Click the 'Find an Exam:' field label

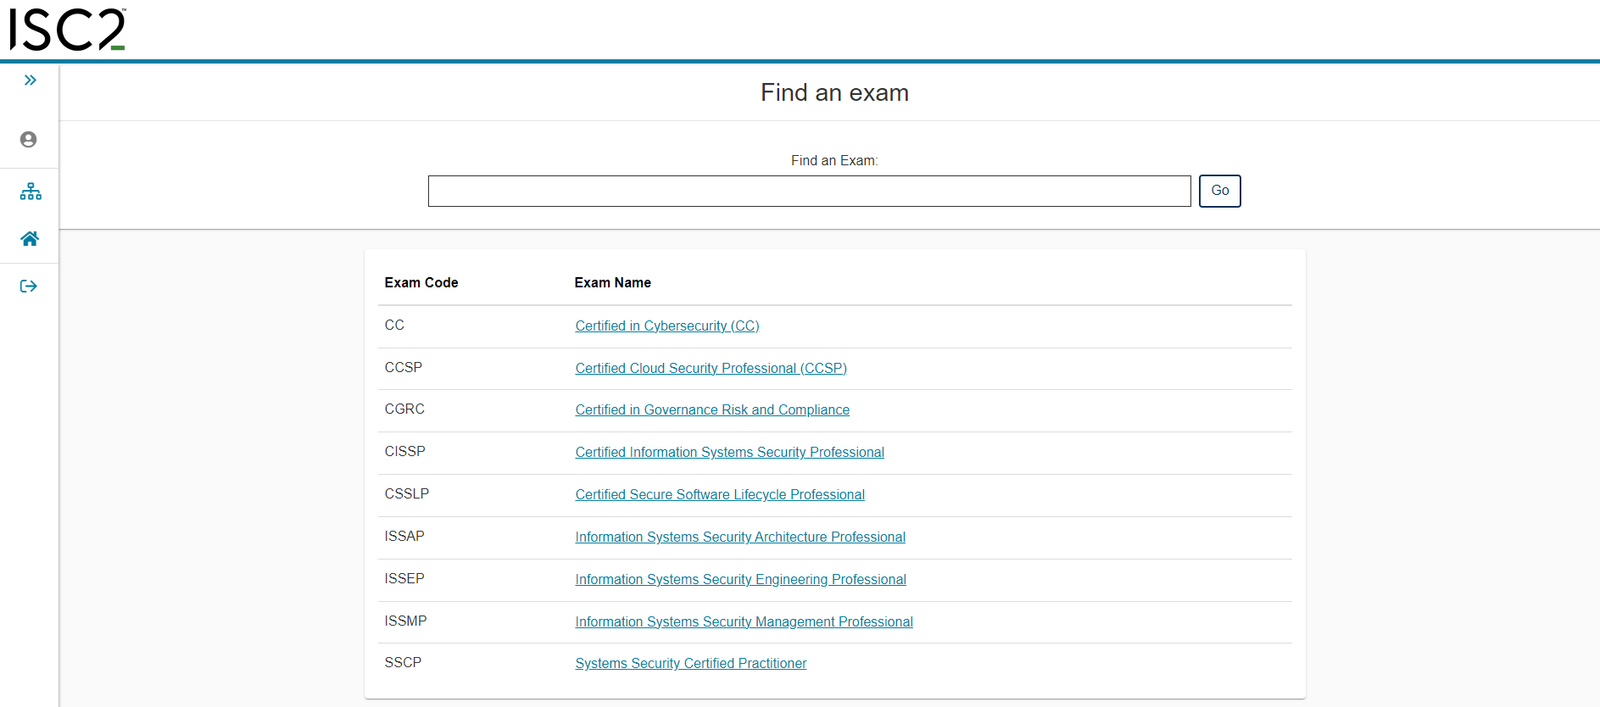point(834,160)
